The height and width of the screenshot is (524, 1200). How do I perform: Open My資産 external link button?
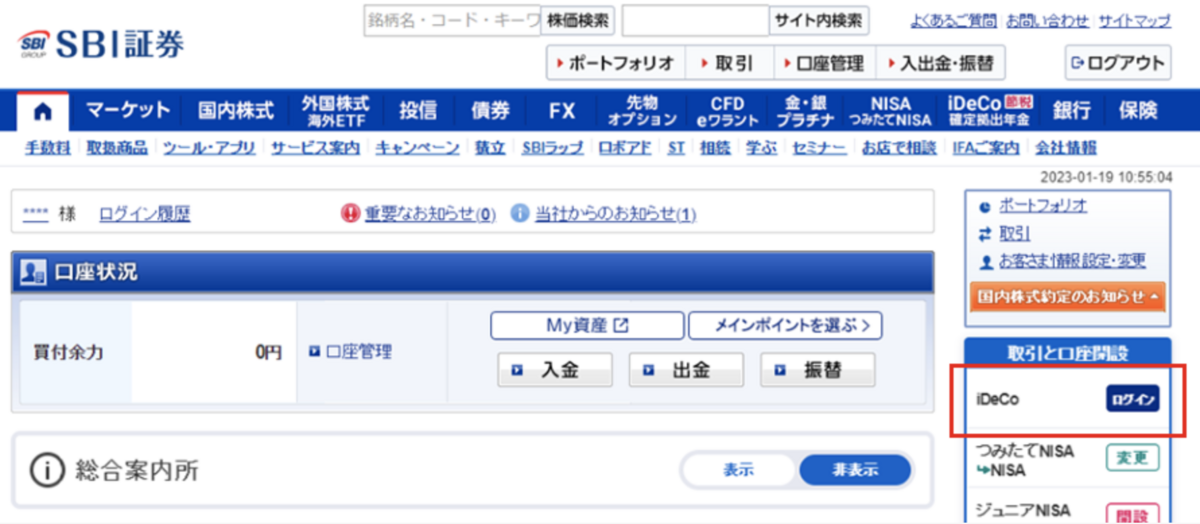point(587,325)
